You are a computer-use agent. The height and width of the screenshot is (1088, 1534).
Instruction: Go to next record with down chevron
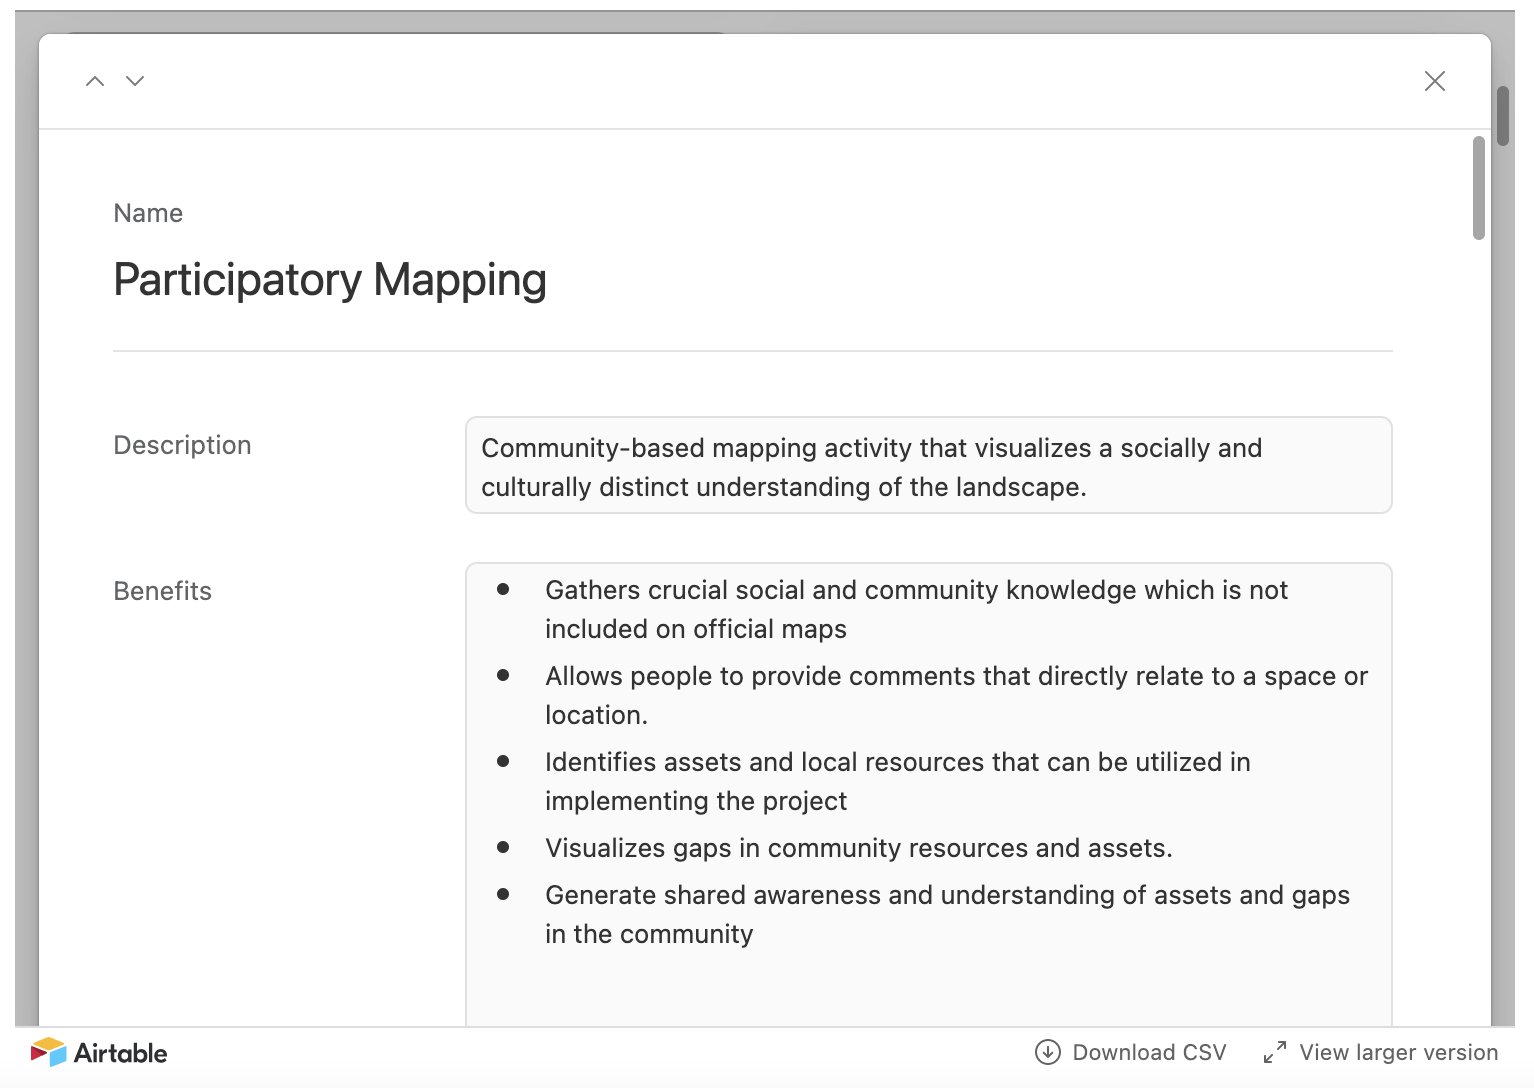pos(135,81)
